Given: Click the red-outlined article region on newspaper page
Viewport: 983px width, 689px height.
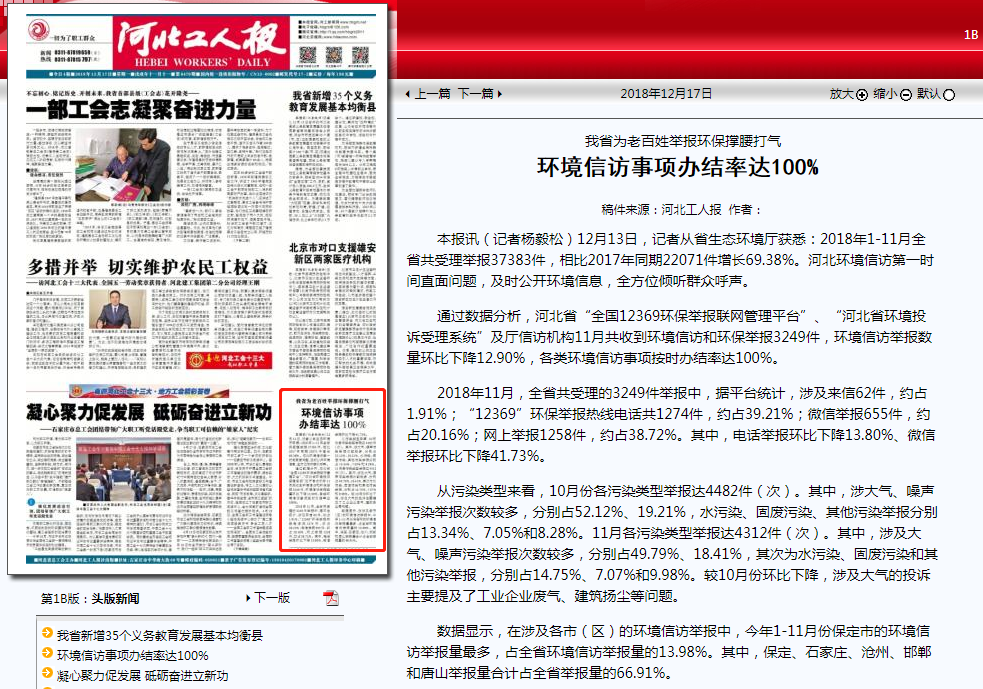Looking at the screenshot, I should 333,470.
